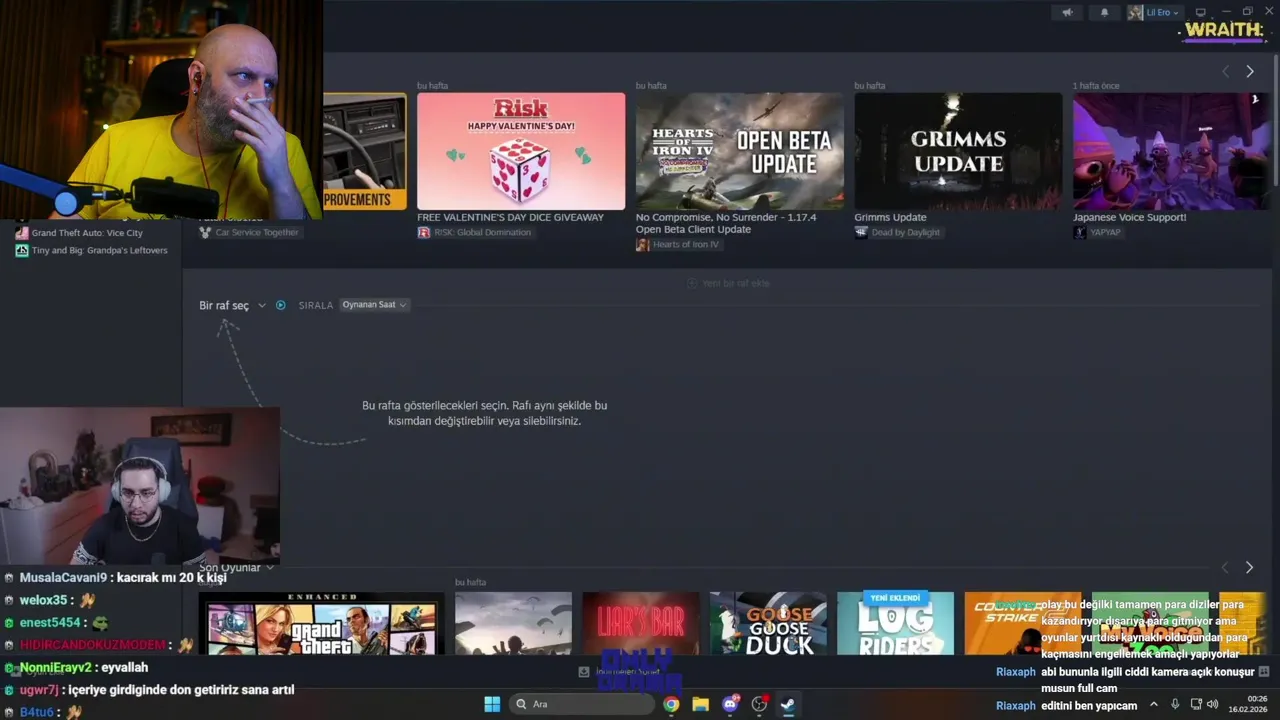Switch to the Steam taskbar icon

(788, 704)
